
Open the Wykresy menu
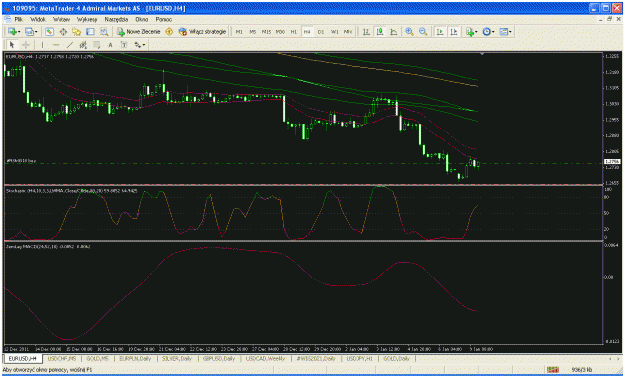(x=87, y=19)
